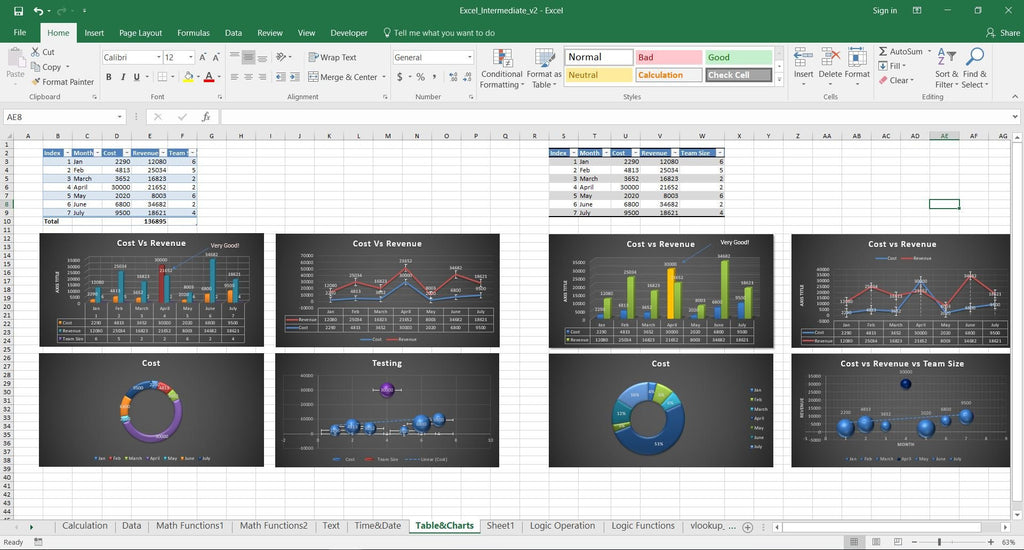Open the Sort & Filter menu
1024x550 pixels.
coord(946,68)
